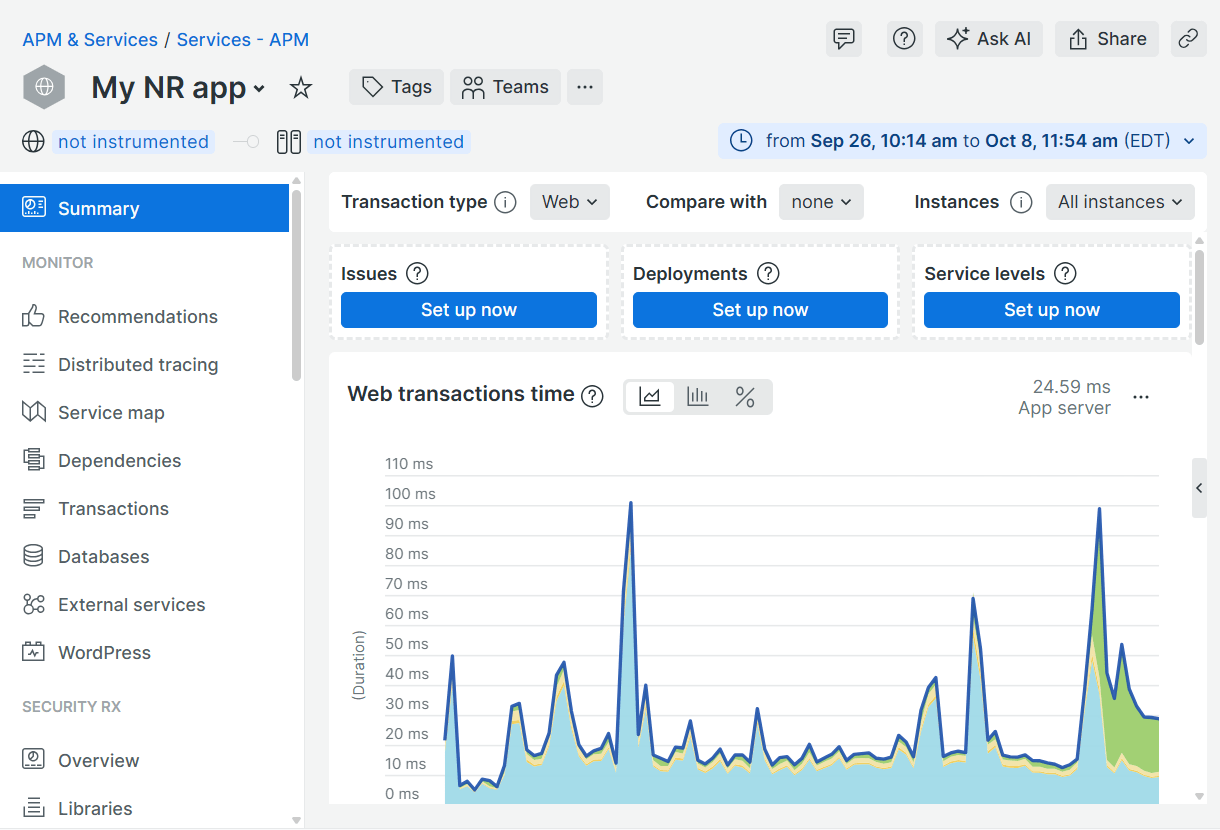1220x830 pixels.
Task: Go to External services
Action: 131,605
